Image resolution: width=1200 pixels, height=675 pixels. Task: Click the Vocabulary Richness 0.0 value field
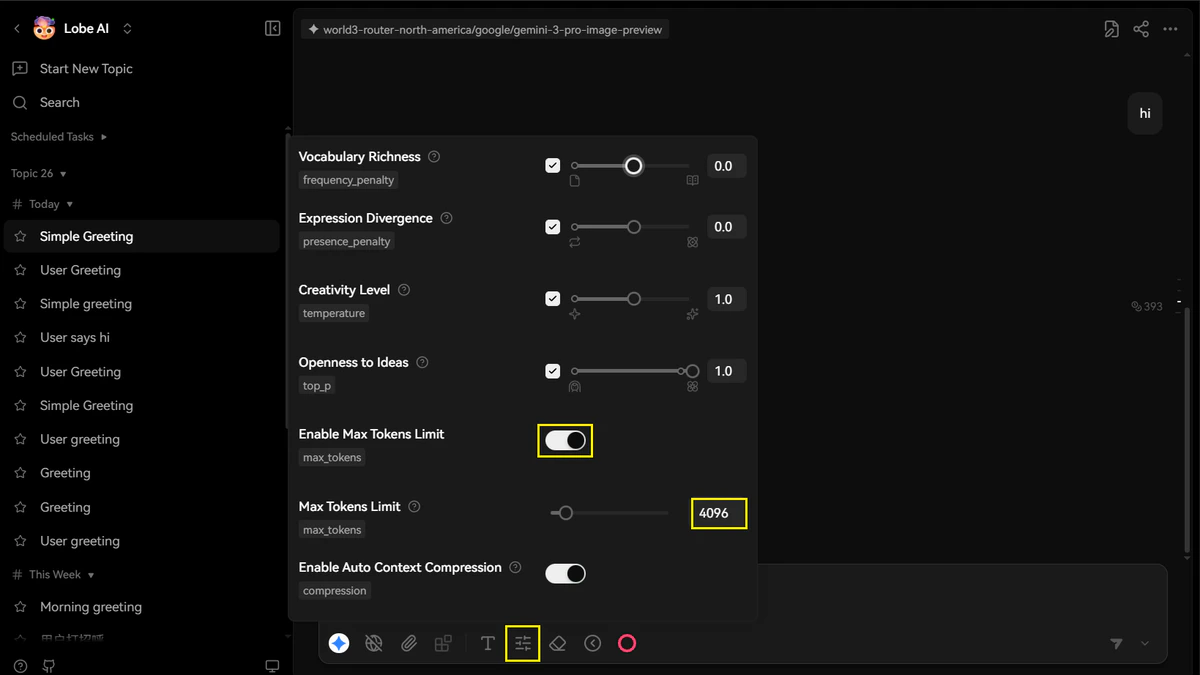pos(726,166)
